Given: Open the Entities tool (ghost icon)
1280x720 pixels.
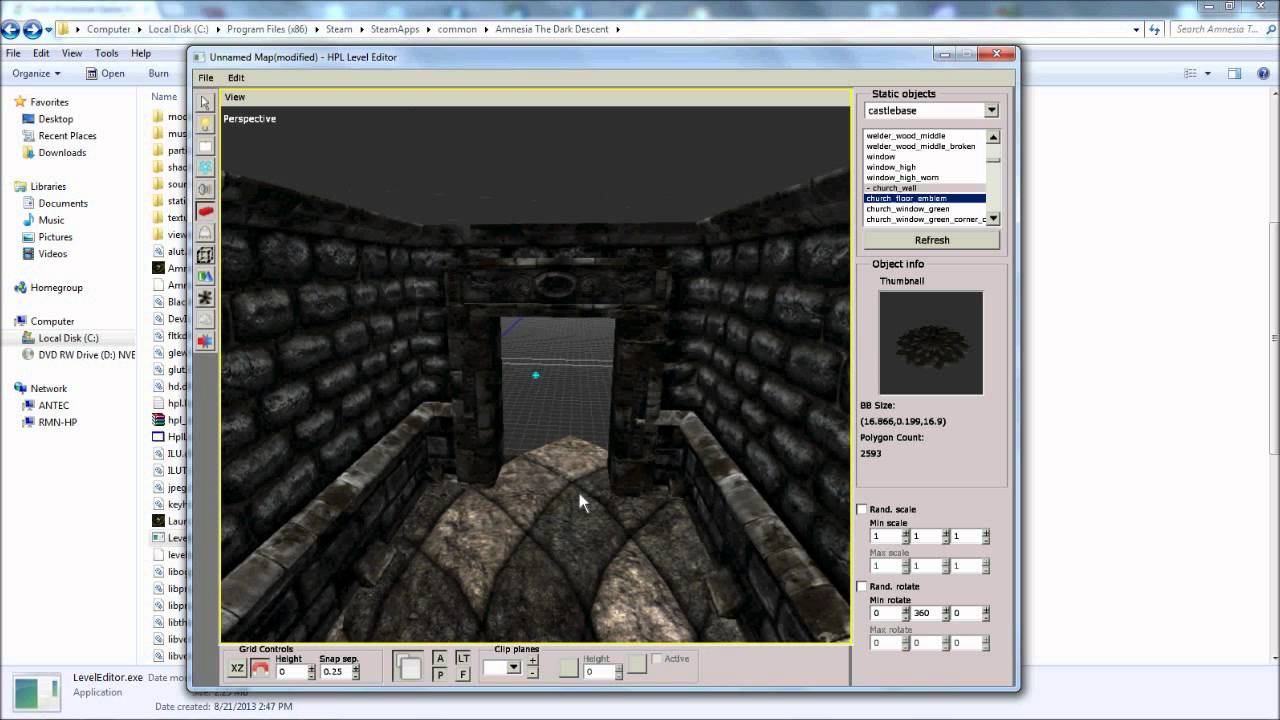Looking at the screenshot, I should pos(205,233).
